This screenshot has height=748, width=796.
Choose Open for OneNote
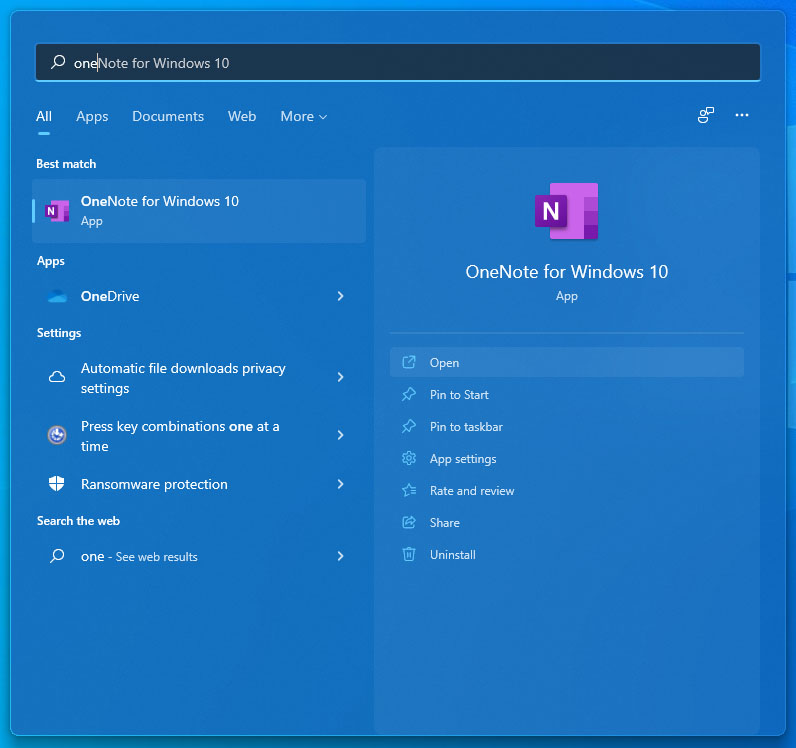[567, 362]
